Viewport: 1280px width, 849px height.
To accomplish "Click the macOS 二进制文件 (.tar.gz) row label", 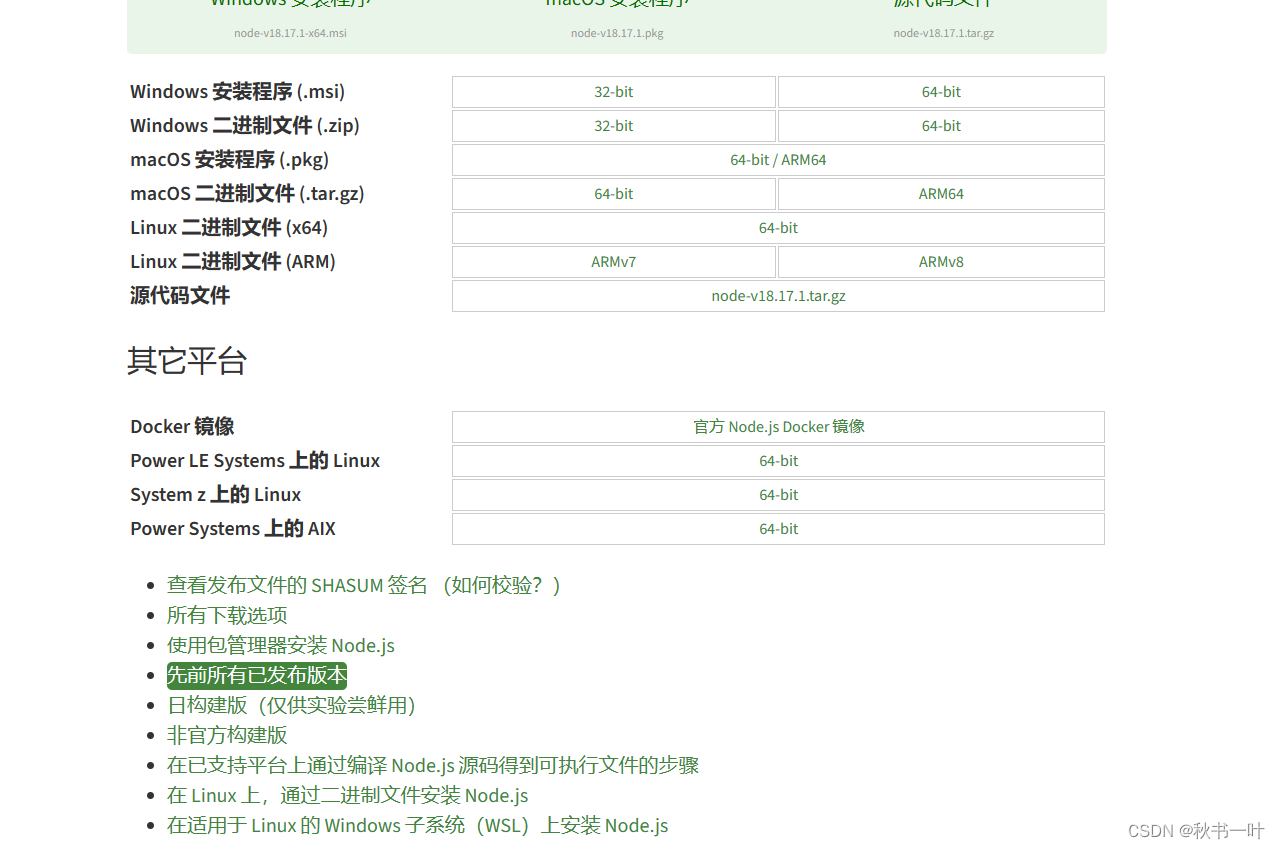I will click(x=247, y=194).
